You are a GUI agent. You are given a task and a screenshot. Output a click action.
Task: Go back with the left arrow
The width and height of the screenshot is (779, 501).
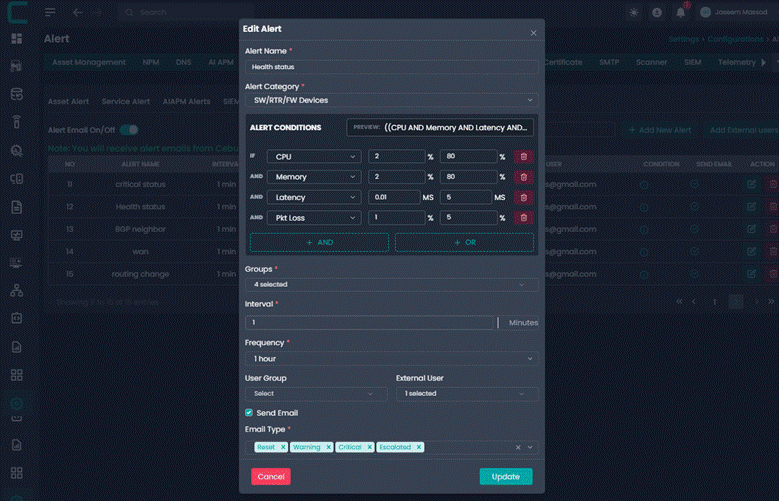78,12
